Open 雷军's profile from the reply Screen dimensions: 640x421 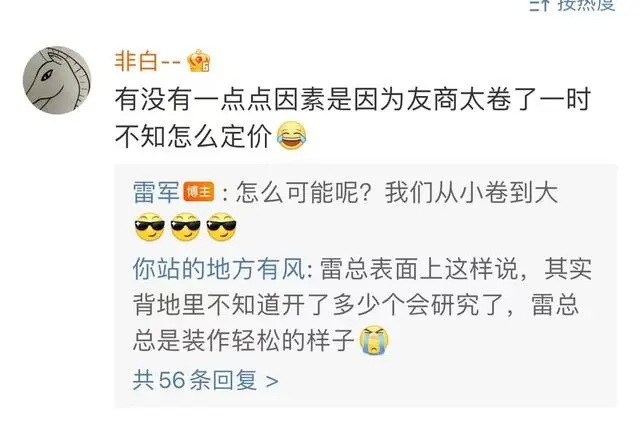click(x=156, y=192)
